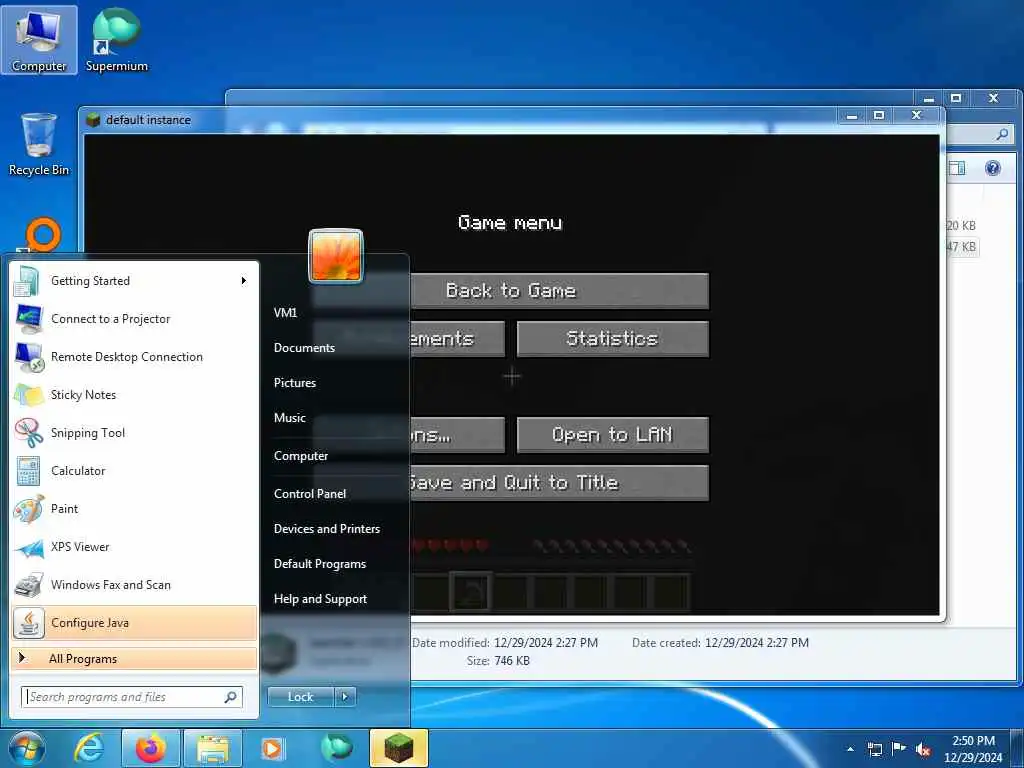Open the Recycle Bin desktop icon
1024x768 pixels.
click(39, 145)
